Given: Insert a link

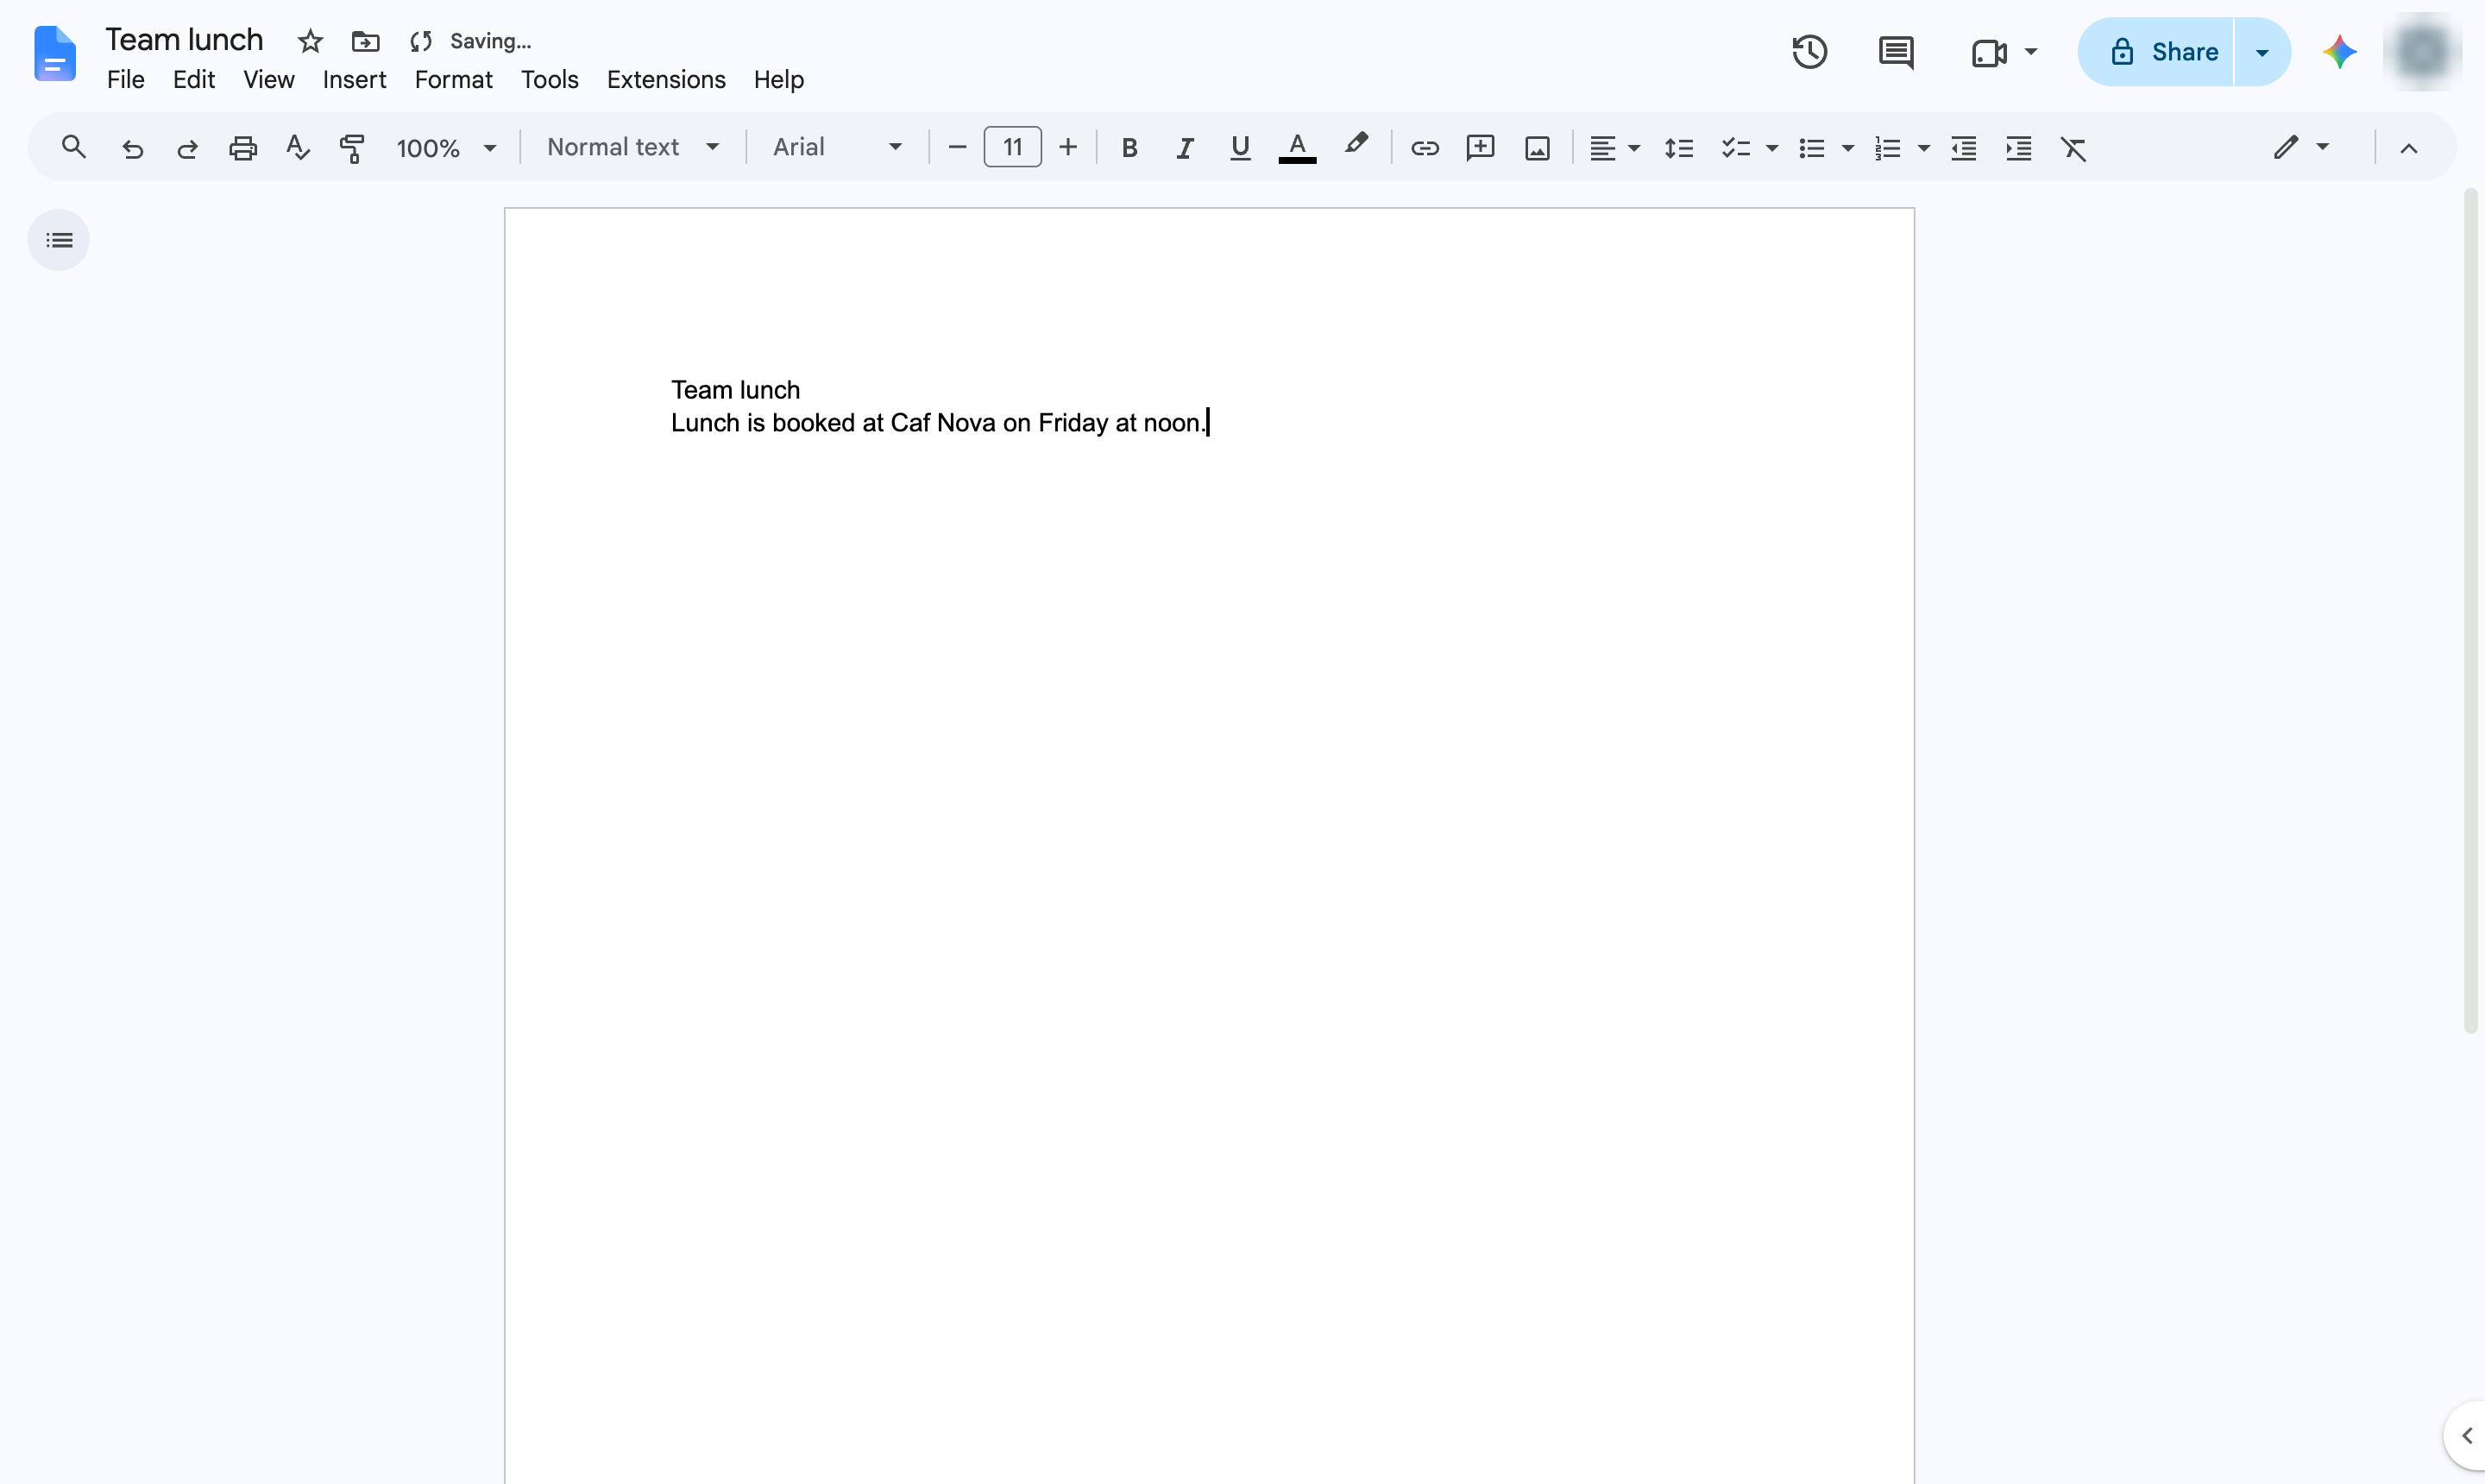Looking at the screenshot, I should pyautogui.click(x=1424, y=148).
